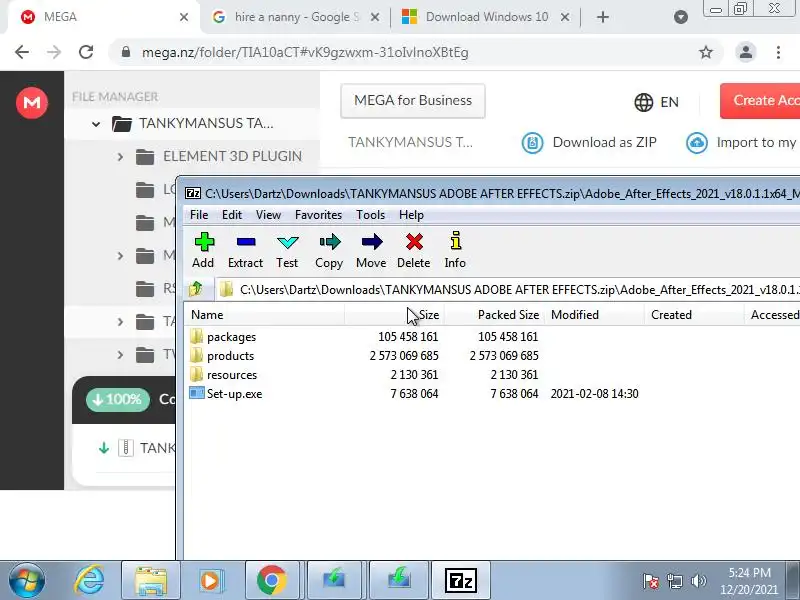The image size is (800, 600).
Task: Click the site lock icon in address bar
Action: point(126,52)
